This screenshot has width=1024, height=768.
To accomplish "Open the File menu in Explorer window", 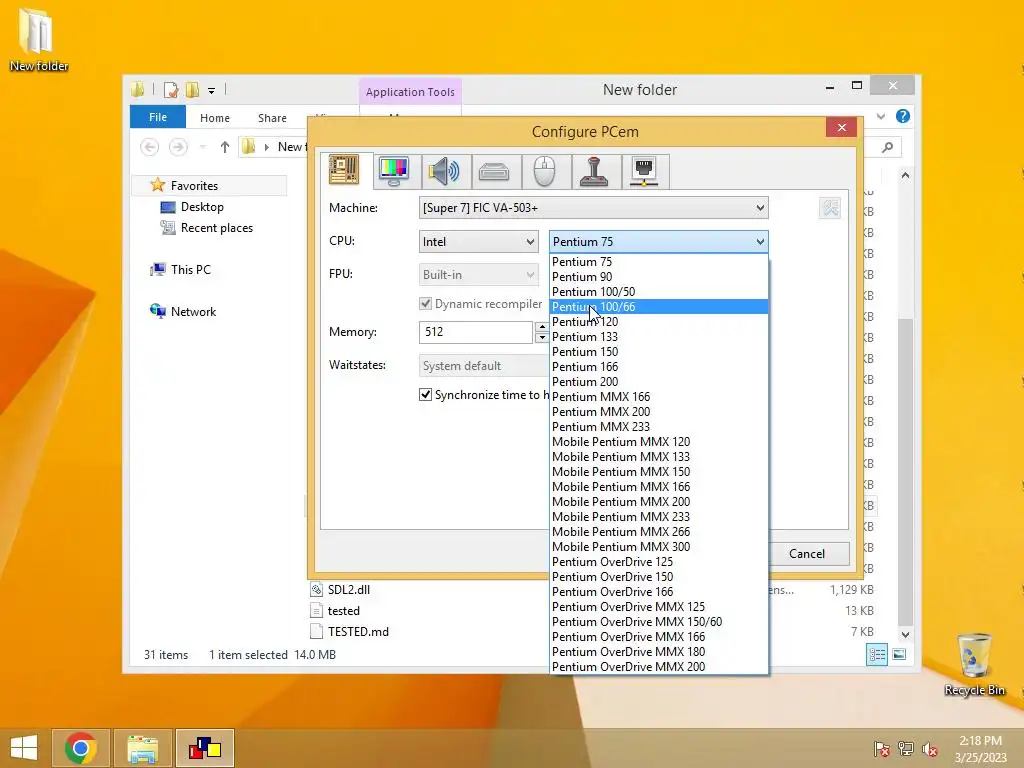I will [x=158, y=118].
